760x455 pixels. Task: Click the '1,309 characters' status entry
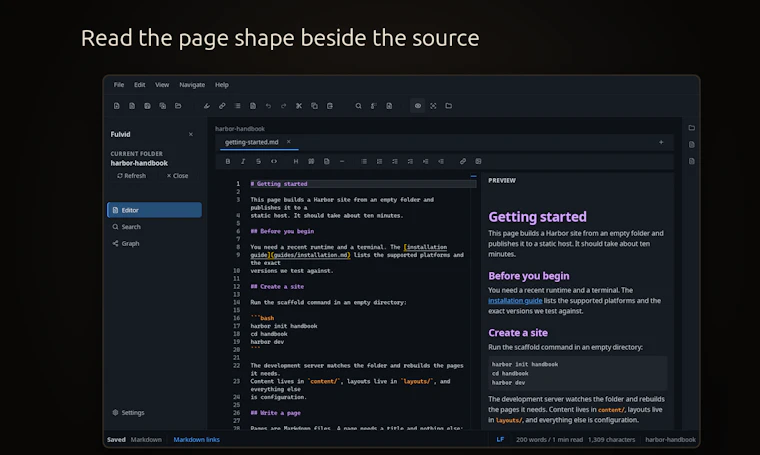tap(611, 439)
